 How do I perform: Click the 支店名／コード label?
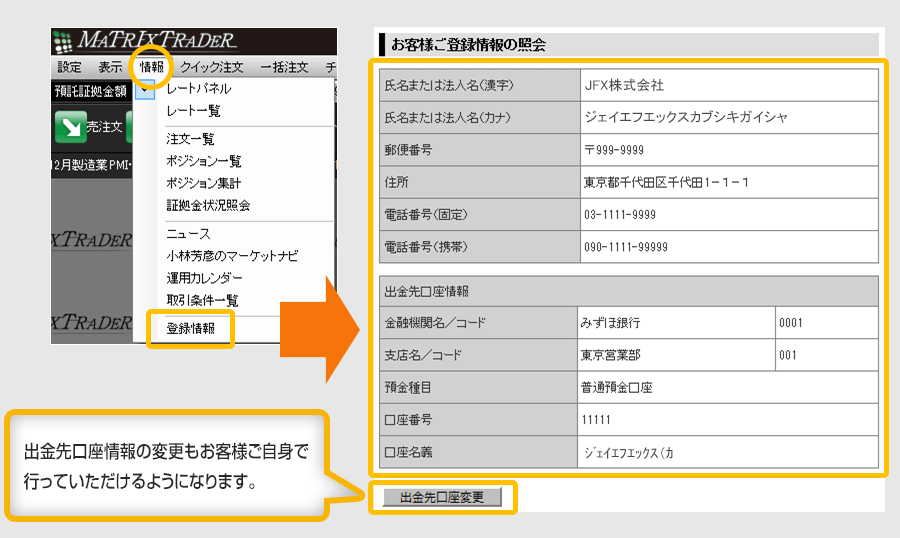[423, 355]
